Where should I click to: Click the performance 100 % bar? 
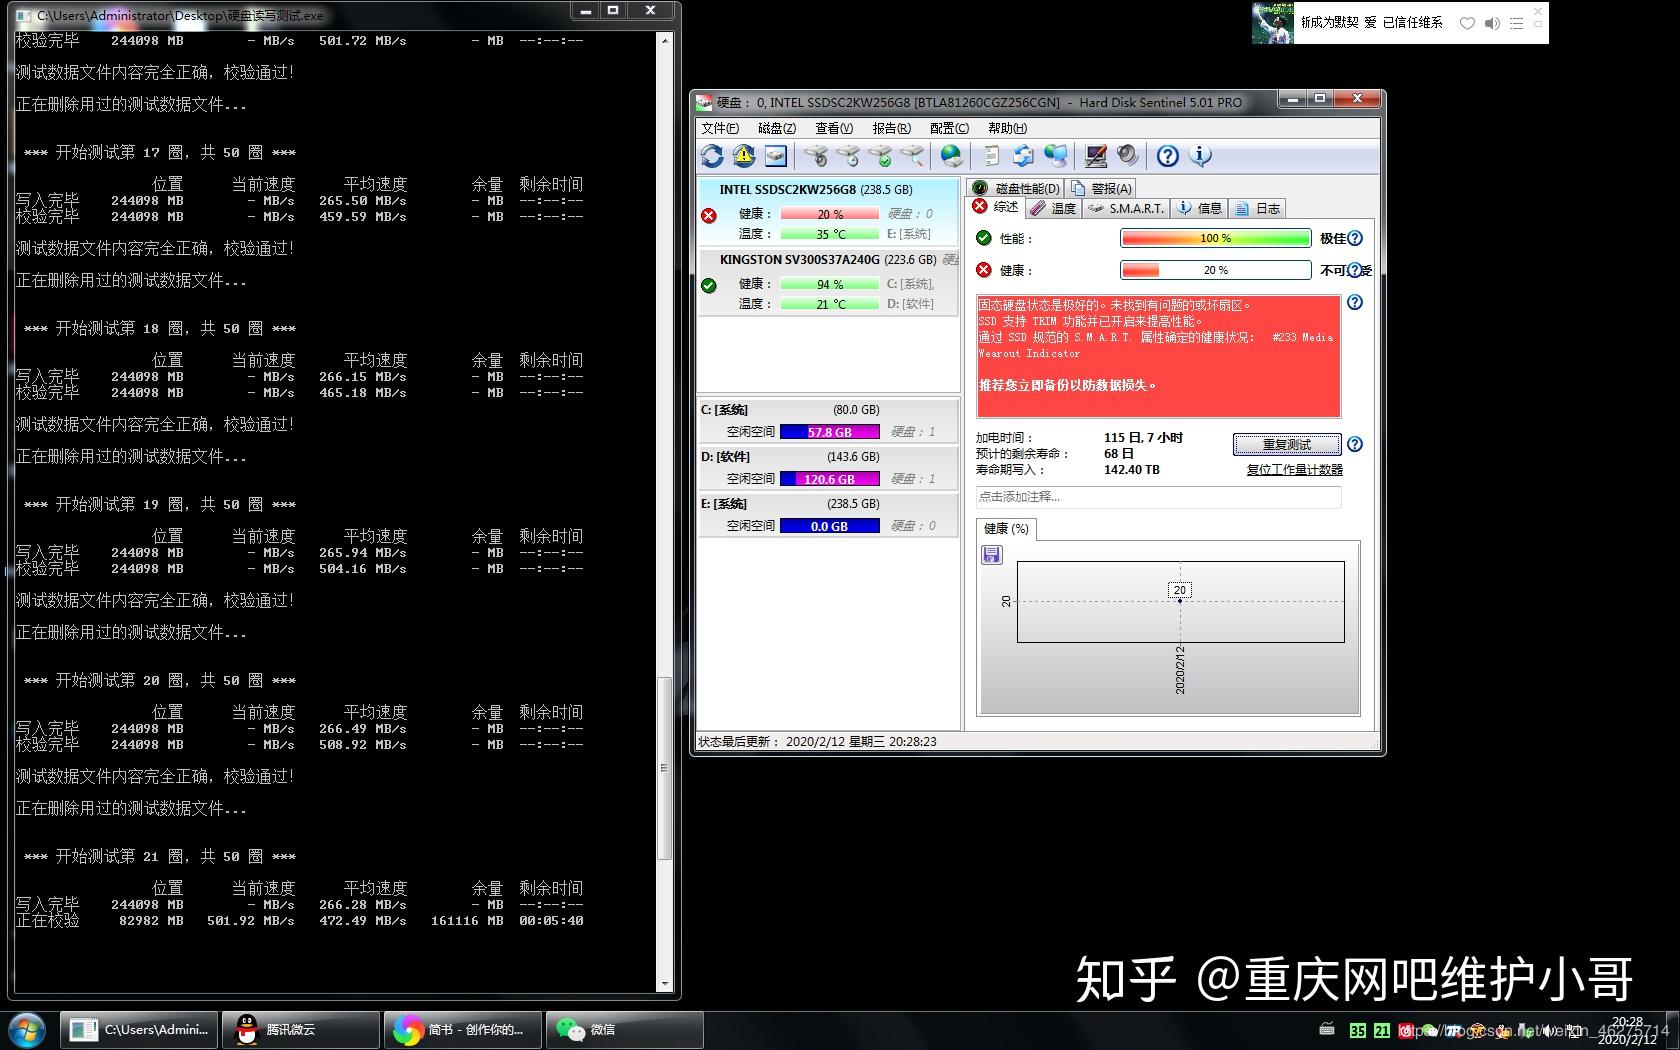click(1215, 238)
